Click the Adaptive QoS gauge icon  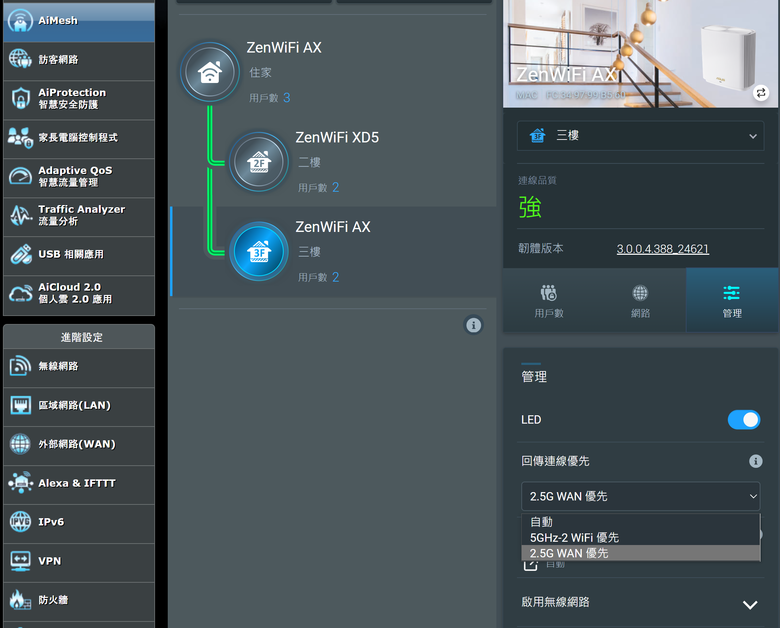[x=20, y=176]
